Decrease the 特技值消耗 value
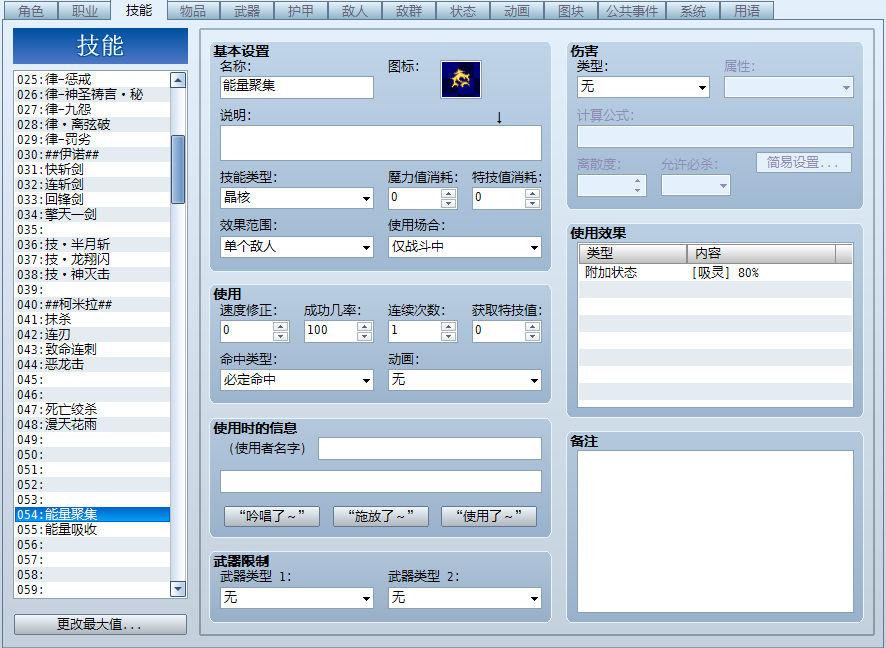 coord(532,203)
